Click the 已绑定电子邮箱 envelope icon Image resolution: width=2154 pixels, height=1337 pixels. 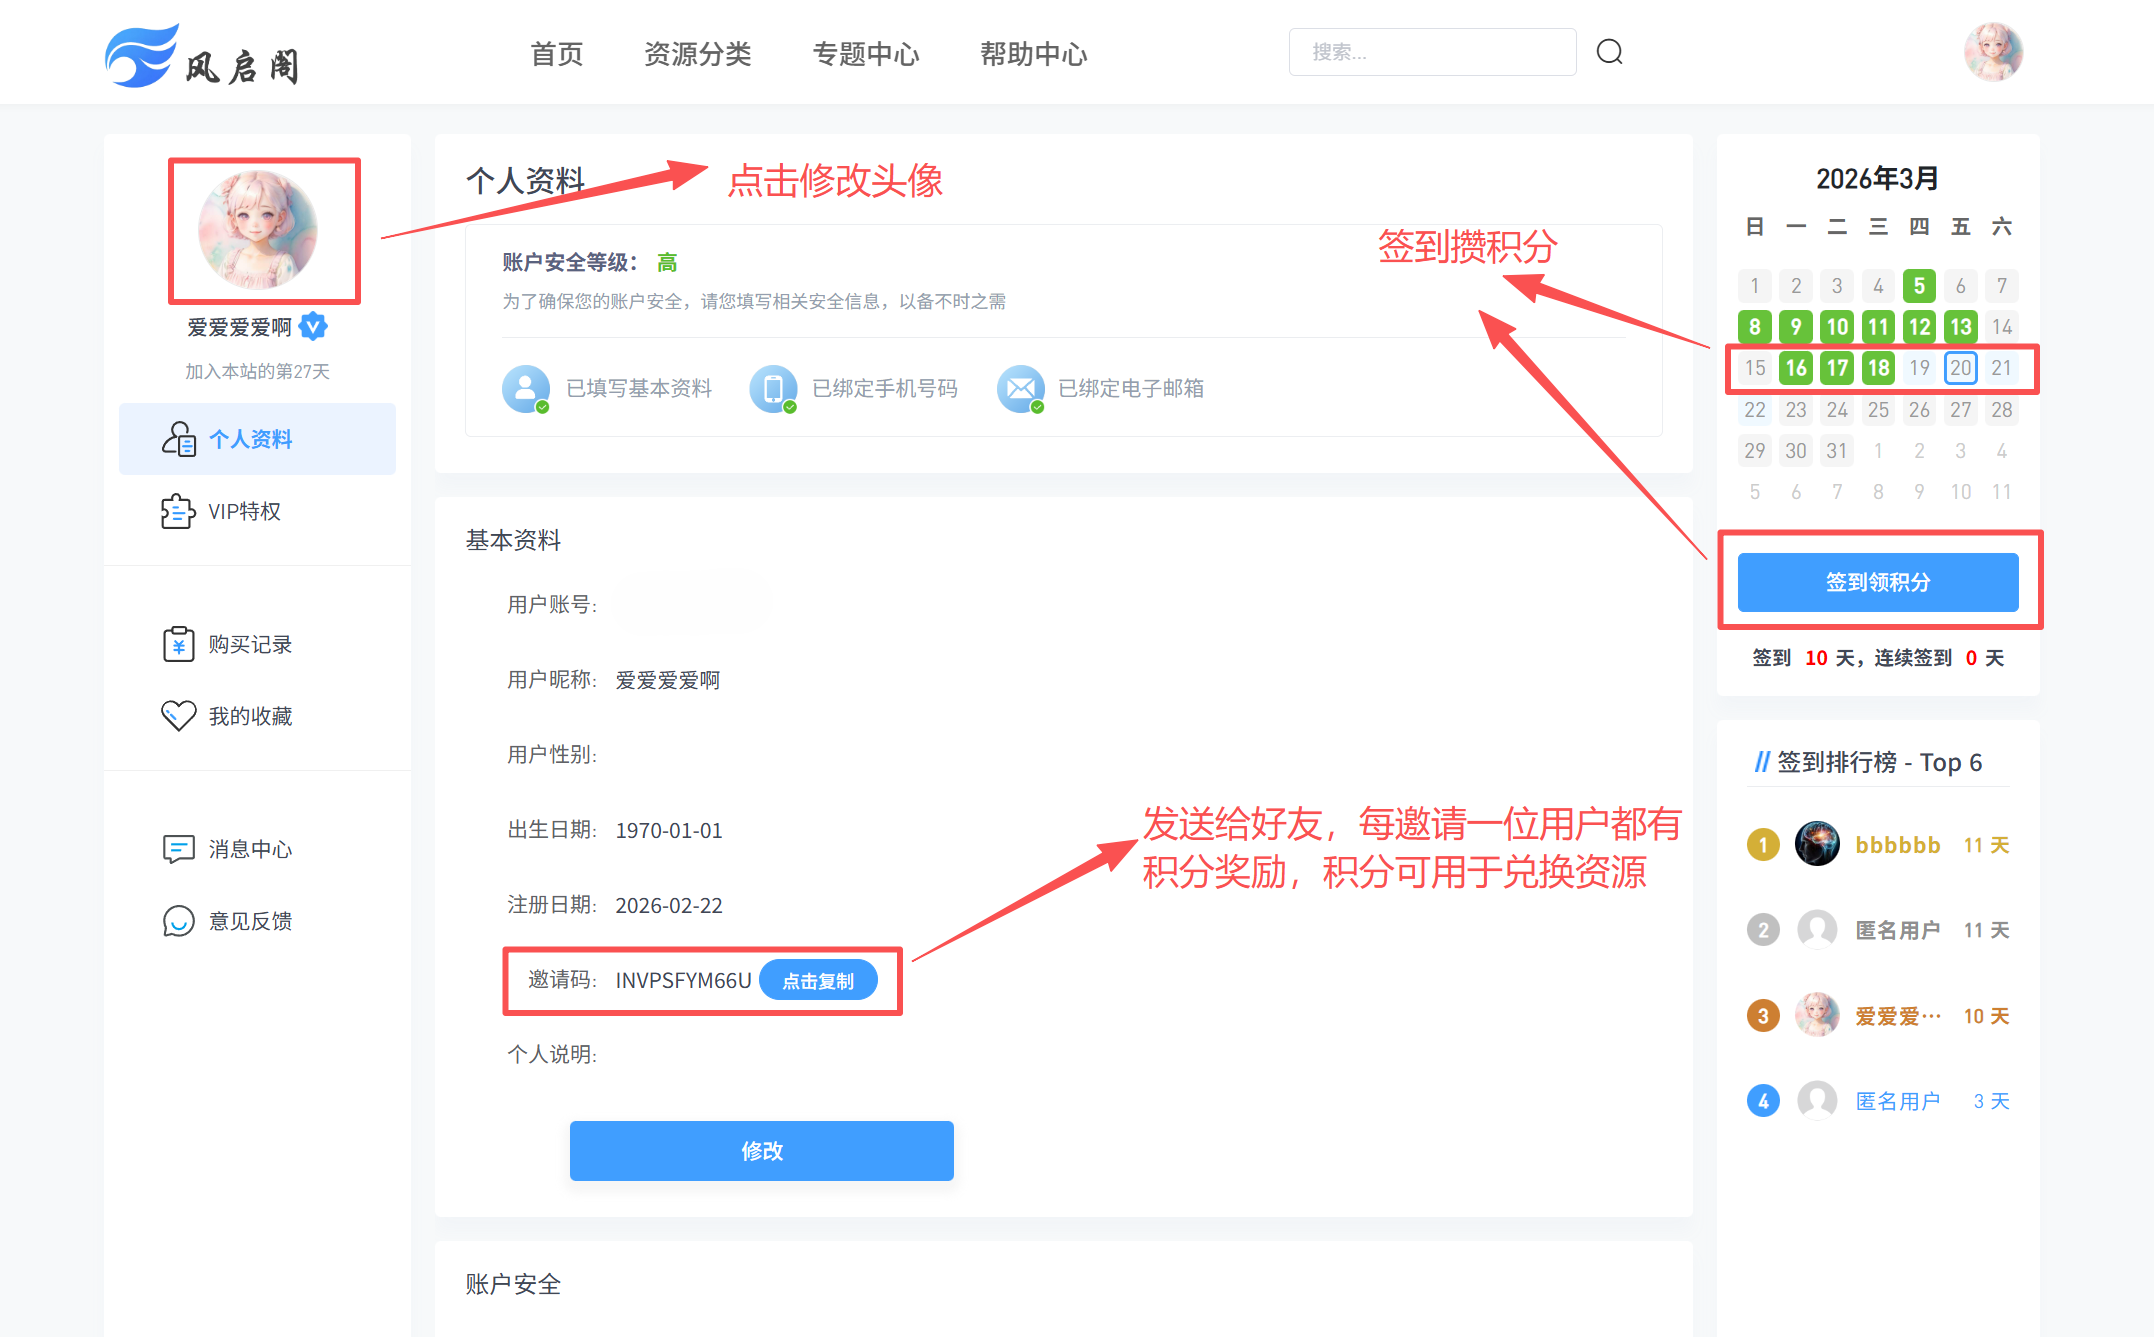click(x=1020, y=388)
